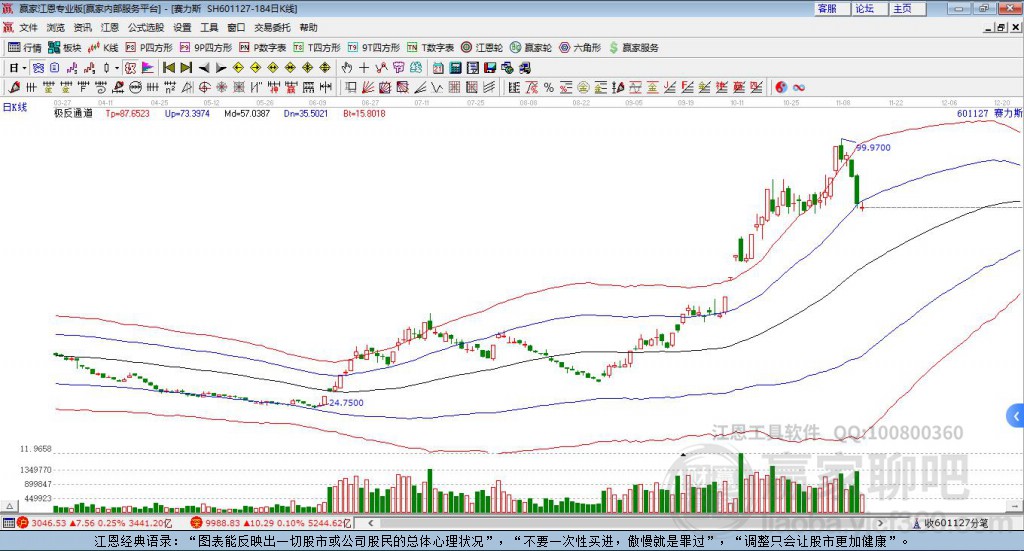Open the 9T四方形 tool
The height and width of the screenshot is (551, 1024).
pos(374,48)
